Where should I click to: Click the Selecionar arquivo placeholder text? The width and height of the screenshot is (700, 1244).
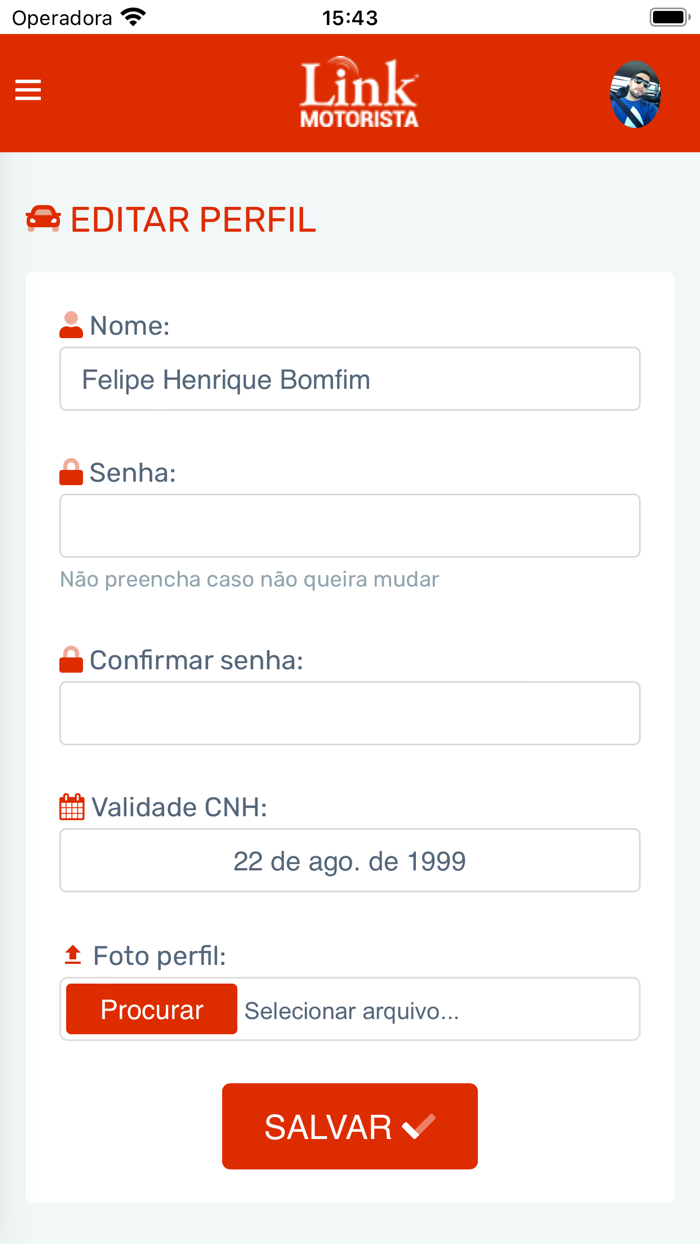coord(352,1011)
